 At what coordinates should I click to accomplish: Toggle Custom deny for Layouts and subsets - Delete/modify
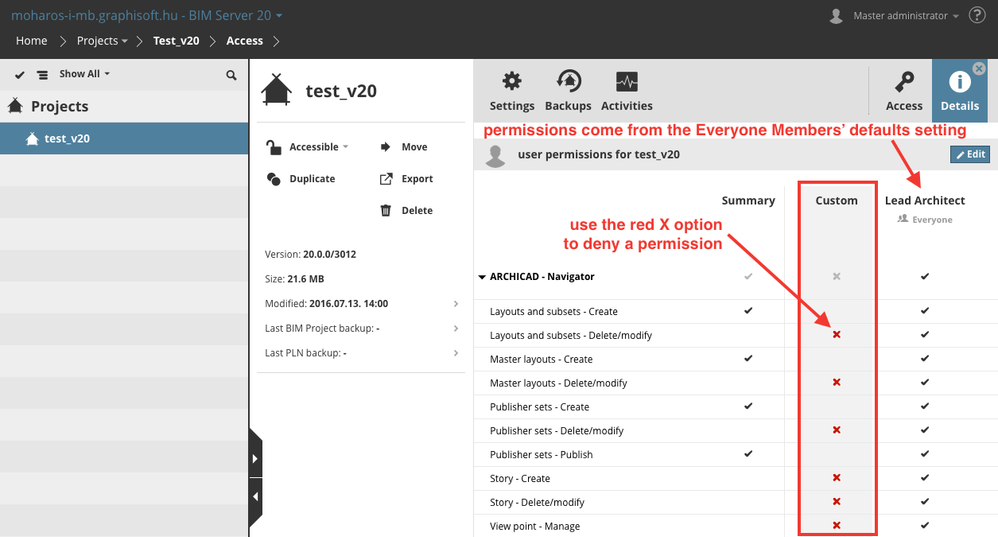point(836,335)
